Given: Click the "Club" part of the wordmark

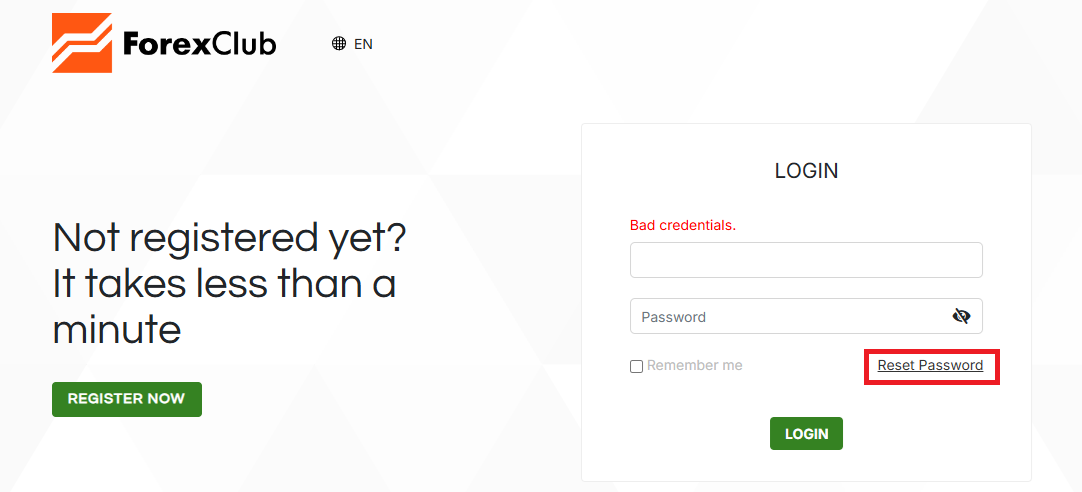Looking at the screenshot, I should pyautogui.click(x=244, y=44).
